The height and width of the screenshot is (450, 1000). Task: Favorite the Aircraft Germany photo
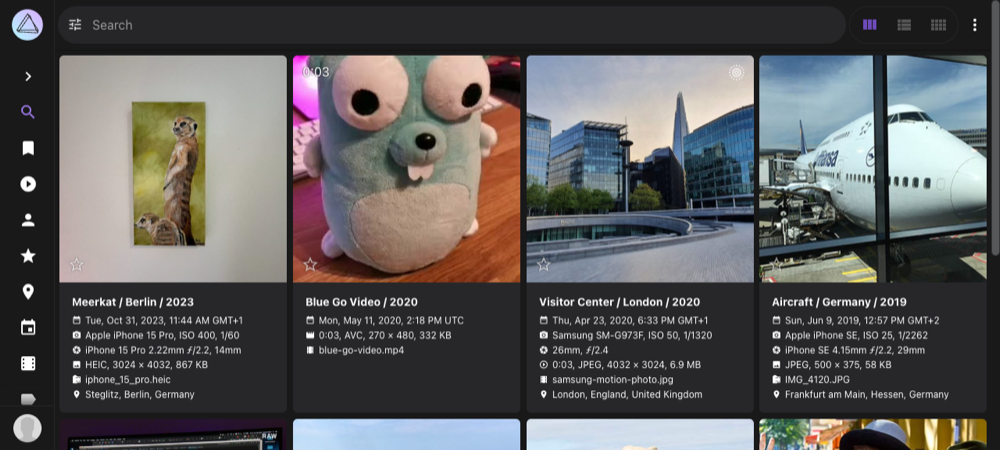tap(776, 264)
